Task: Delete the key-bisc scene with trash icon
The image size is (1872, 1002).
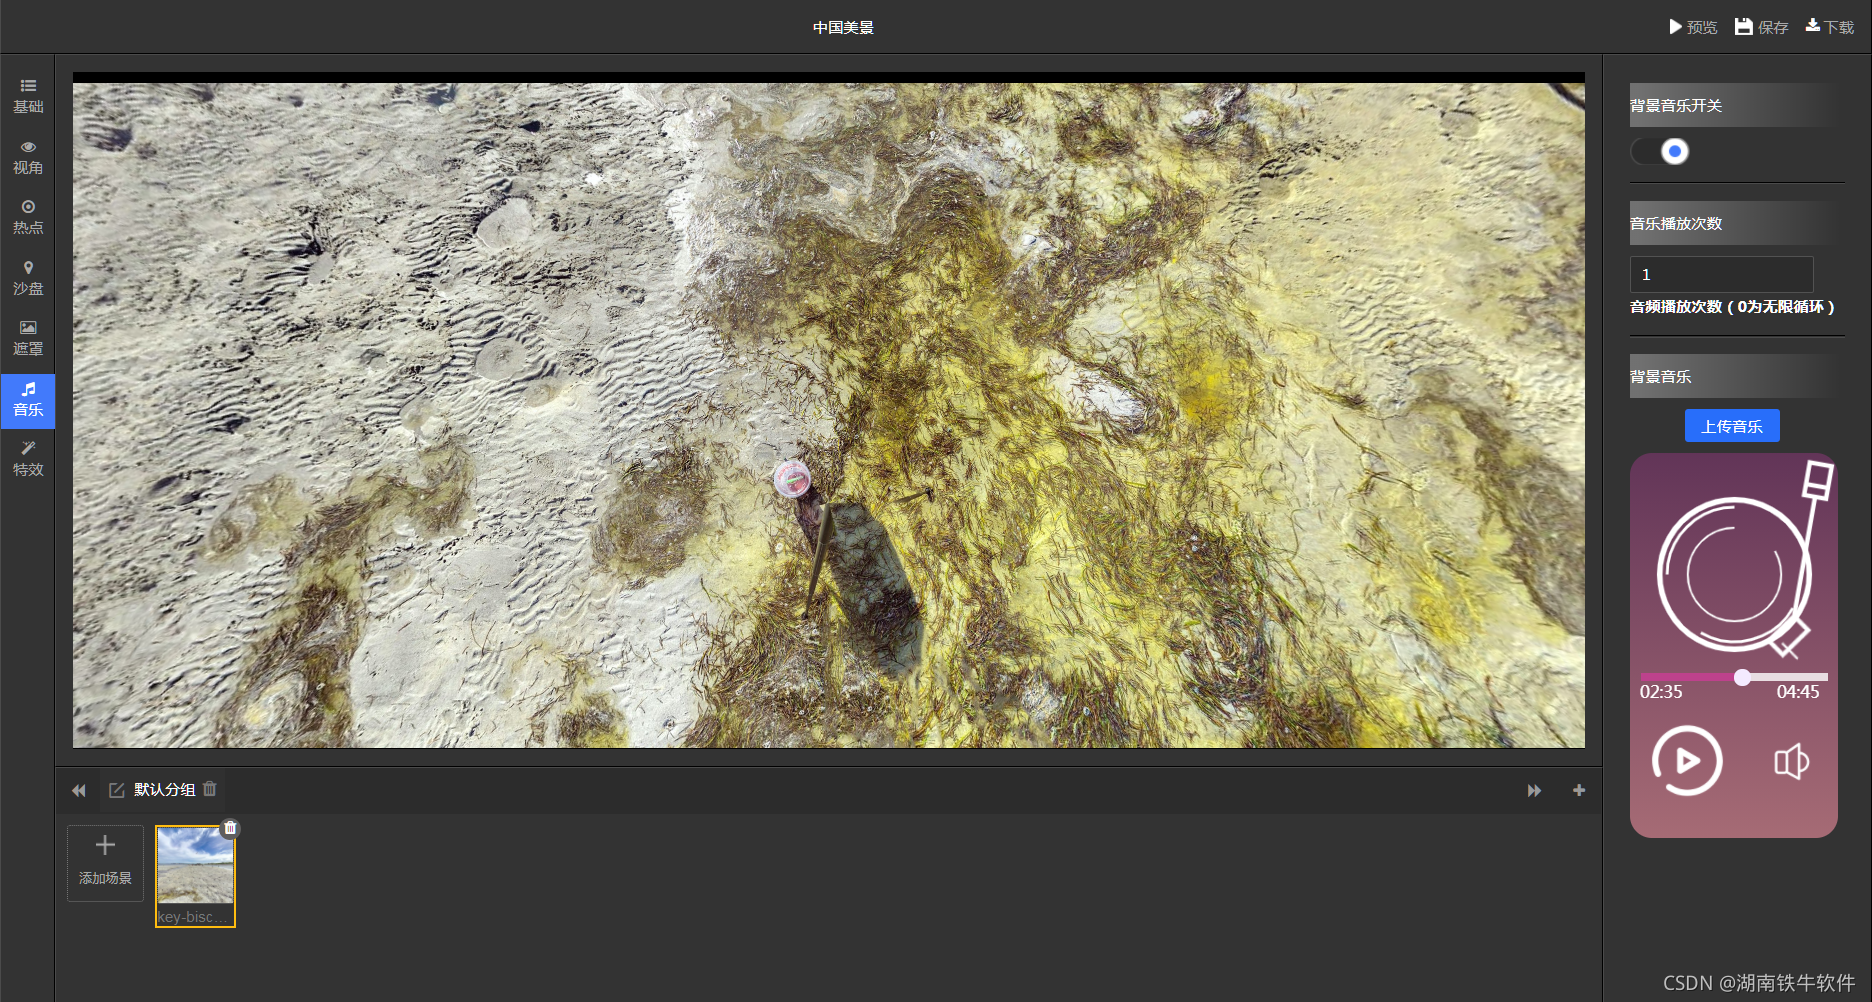Action: [x=230, y=828]
